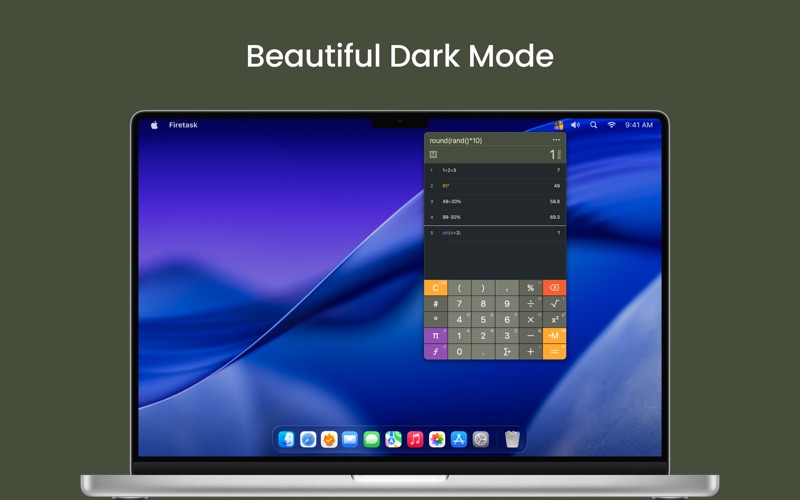Tap the number 2 key
The height and width of the screenshot is (500, 800).
tap(483, 336)
